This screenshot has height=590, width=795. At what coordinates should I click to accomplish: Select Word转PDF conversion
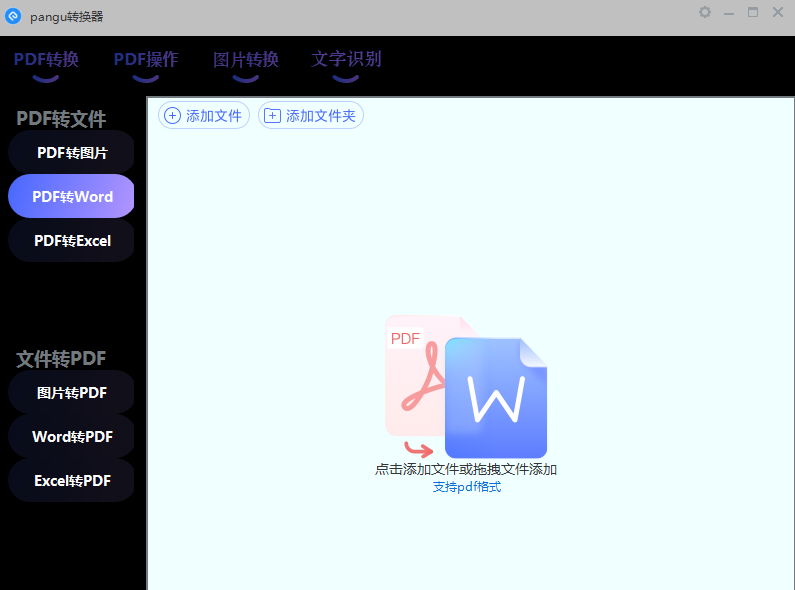(71, 436)
